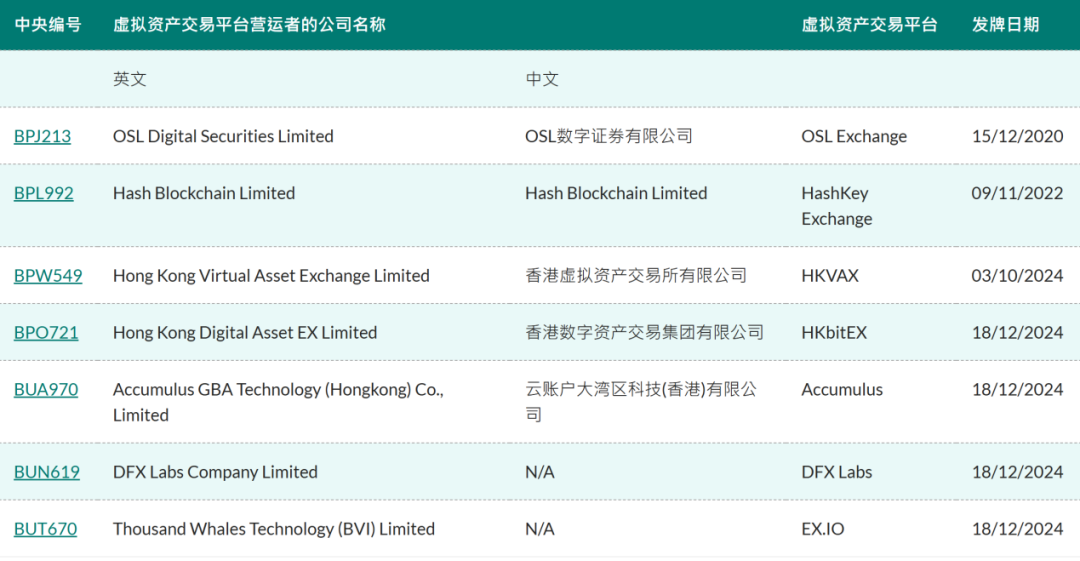Open the BPJ213 central number link
The width and height of the screenshot is (1080, 561).
42,136
